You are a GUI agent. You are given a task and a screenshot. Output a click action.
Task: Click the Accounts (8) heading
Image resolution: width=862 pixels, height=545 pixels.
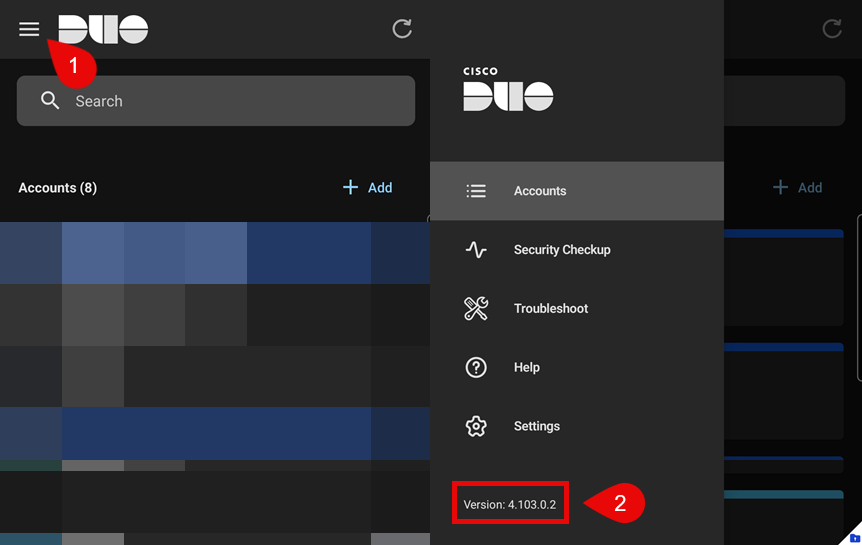[58, 188]
